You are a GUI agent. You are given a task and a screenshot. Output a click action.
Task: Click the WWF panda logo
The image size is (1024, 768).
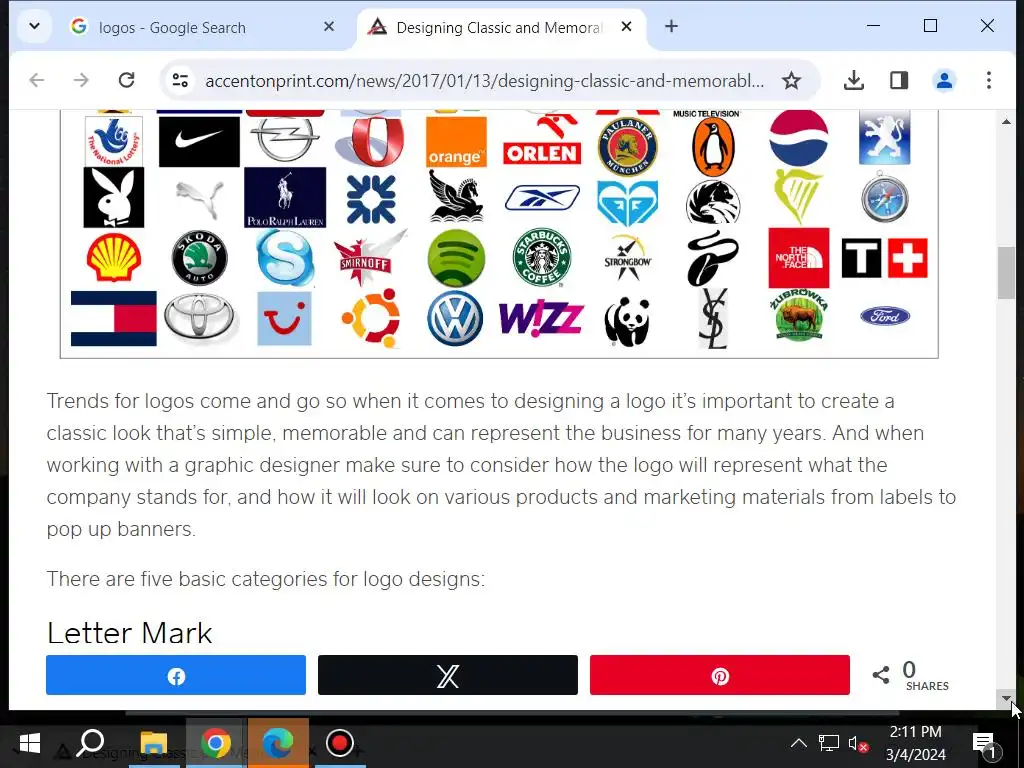click(x=626, y=320)
